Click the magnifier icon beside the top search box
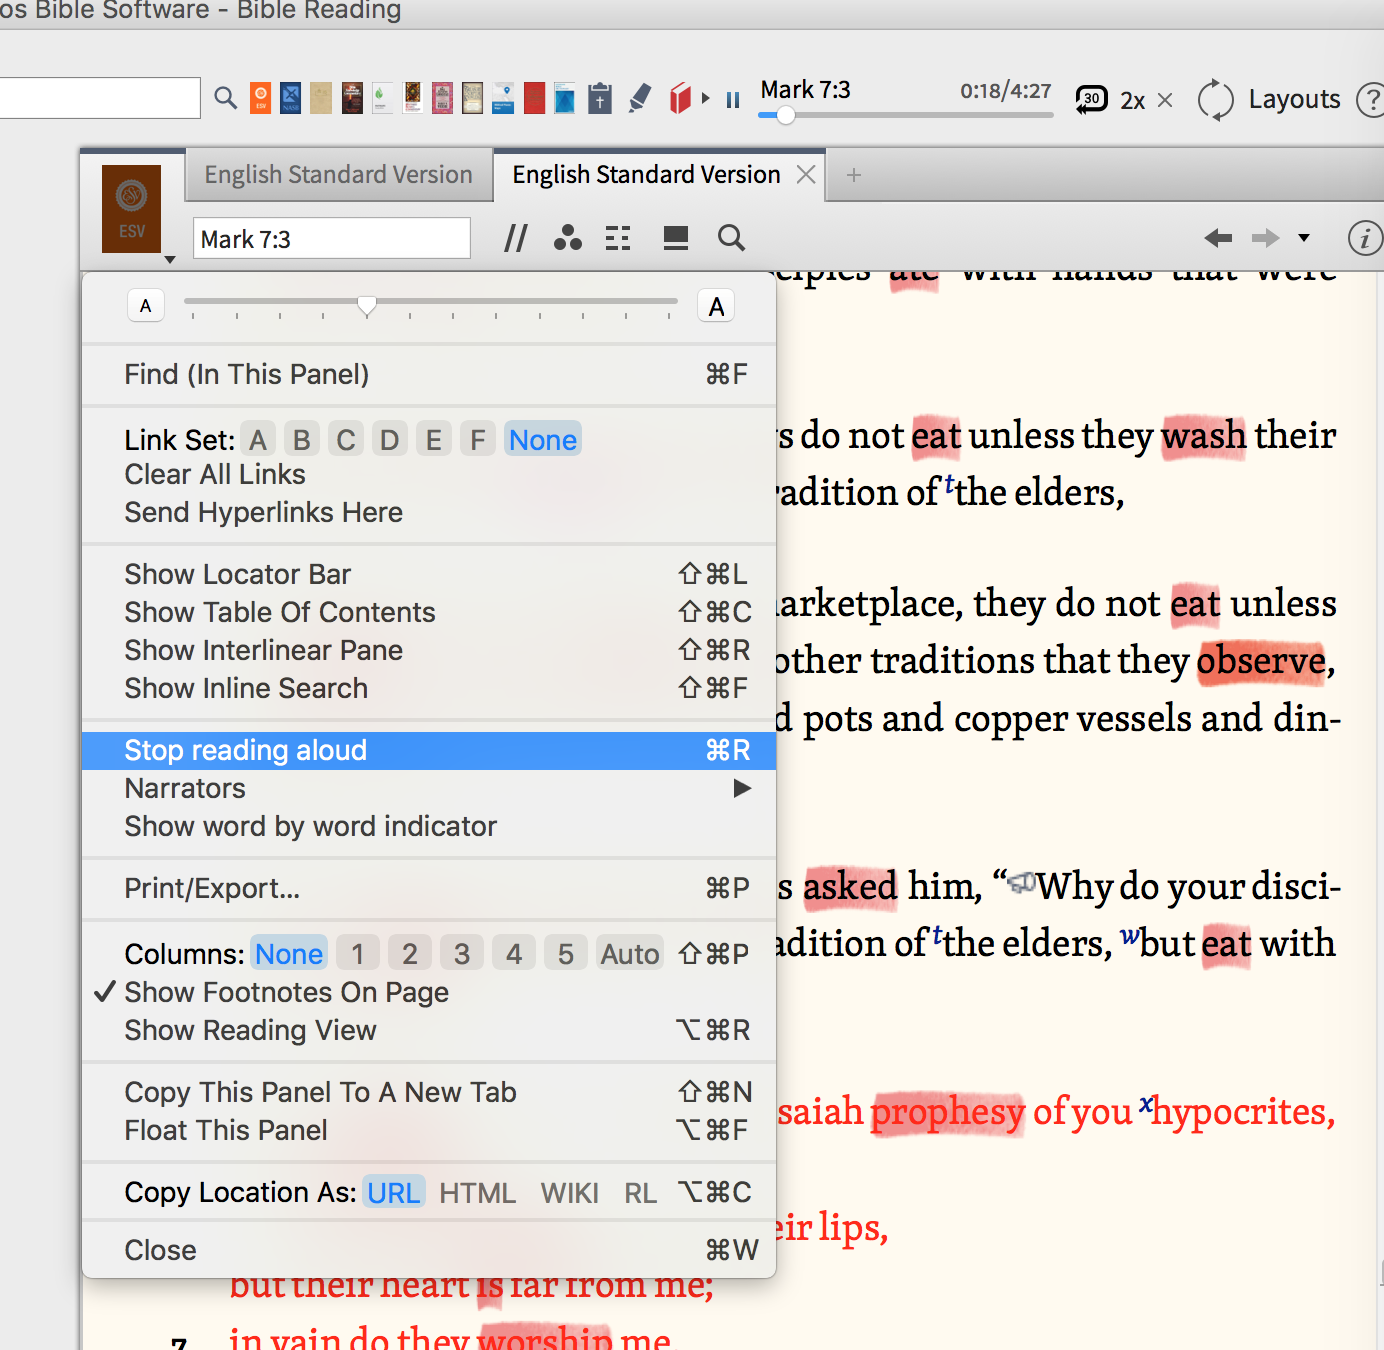Screen dimensions: 1384x1350 (226, 98)
